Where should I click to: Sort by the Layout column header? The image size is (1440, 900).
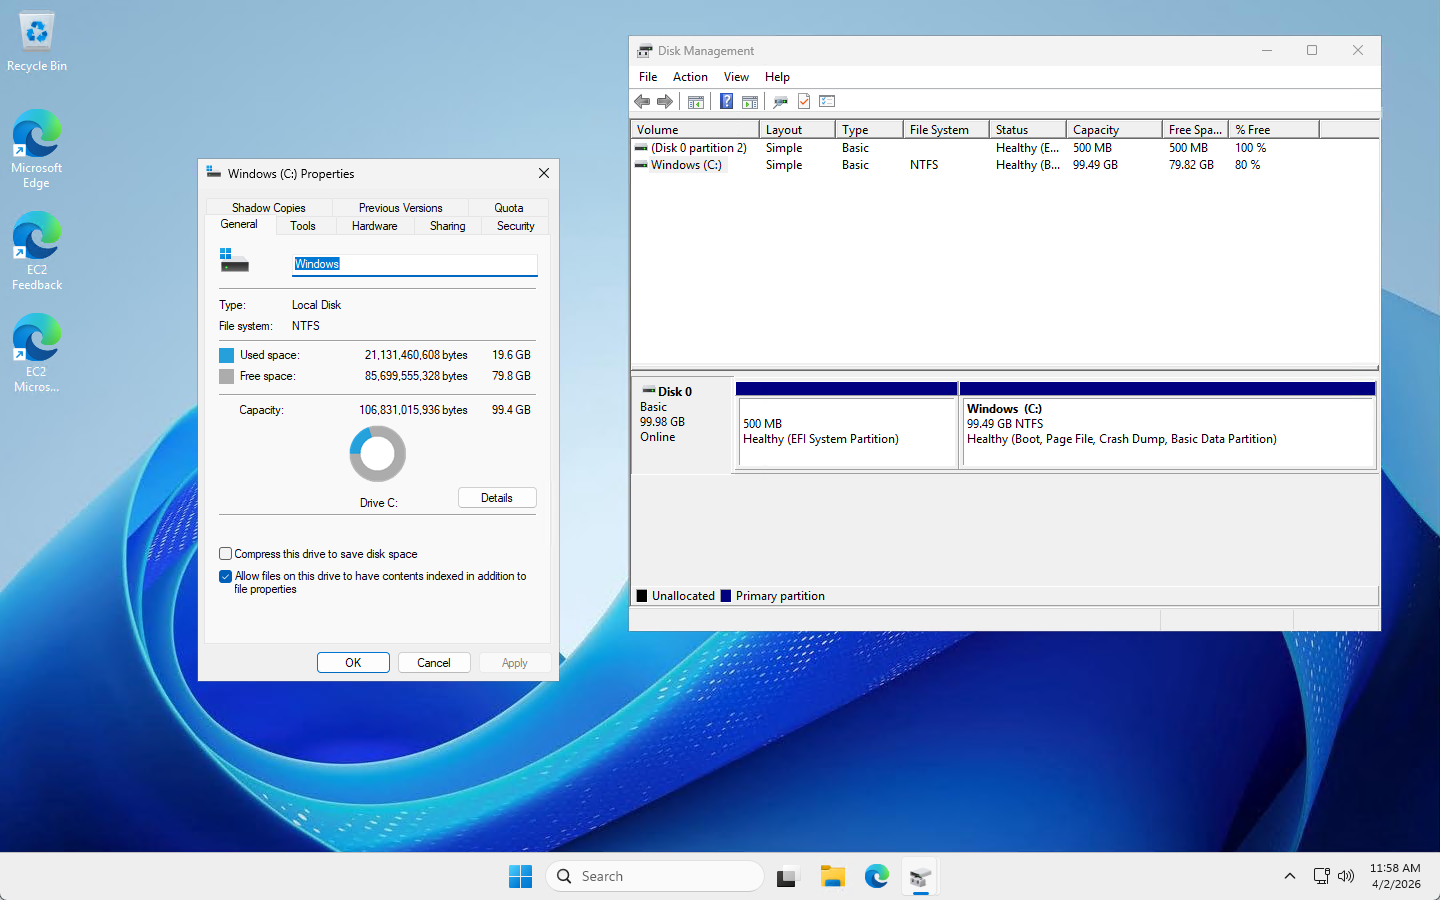coord(796,130)
